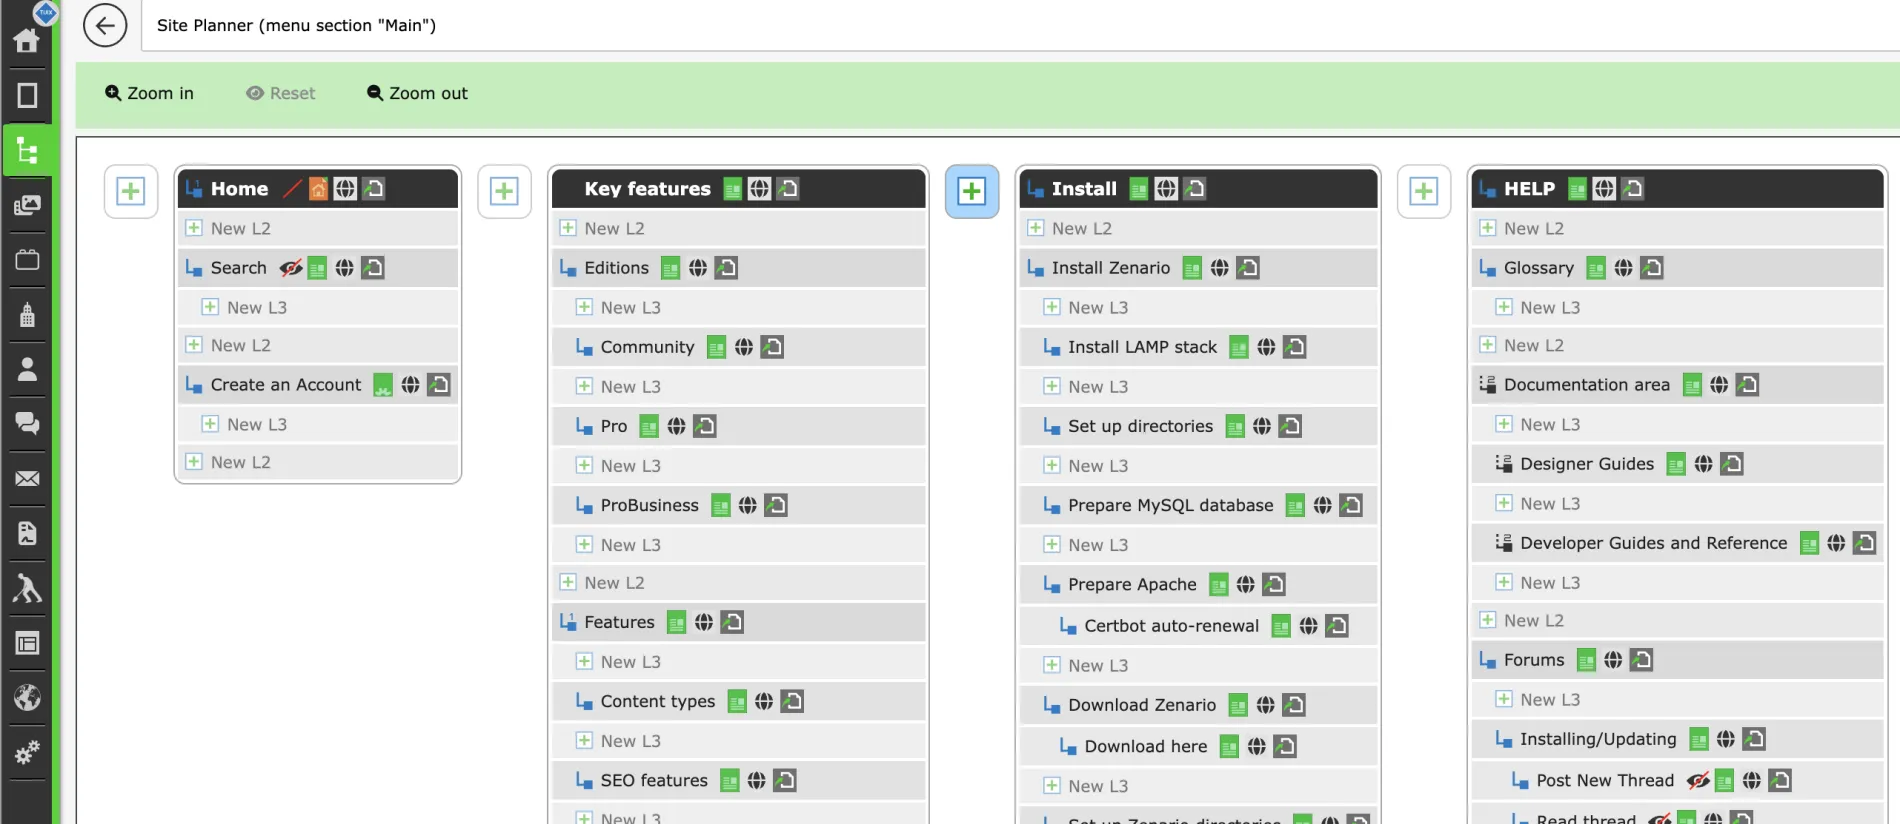Select the Download here menu item
The width and height of the screenshot is (1900, 824).
tap(1198, 746)
